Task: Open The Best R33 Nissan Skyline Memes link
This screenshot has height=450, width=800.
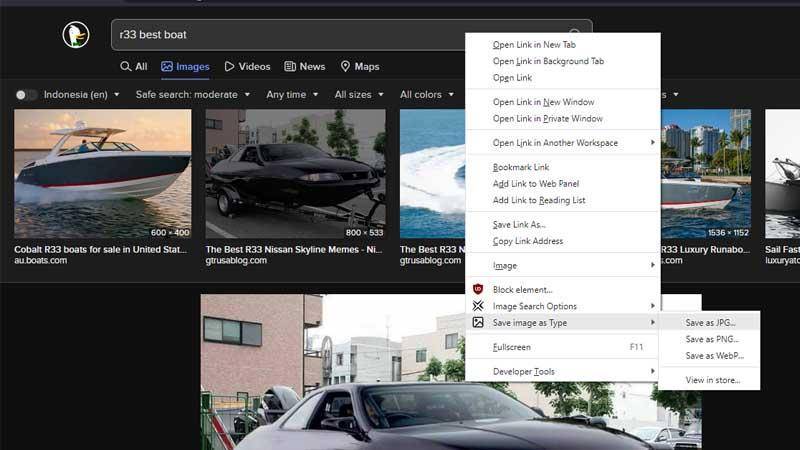Action: tap(294, 249)
